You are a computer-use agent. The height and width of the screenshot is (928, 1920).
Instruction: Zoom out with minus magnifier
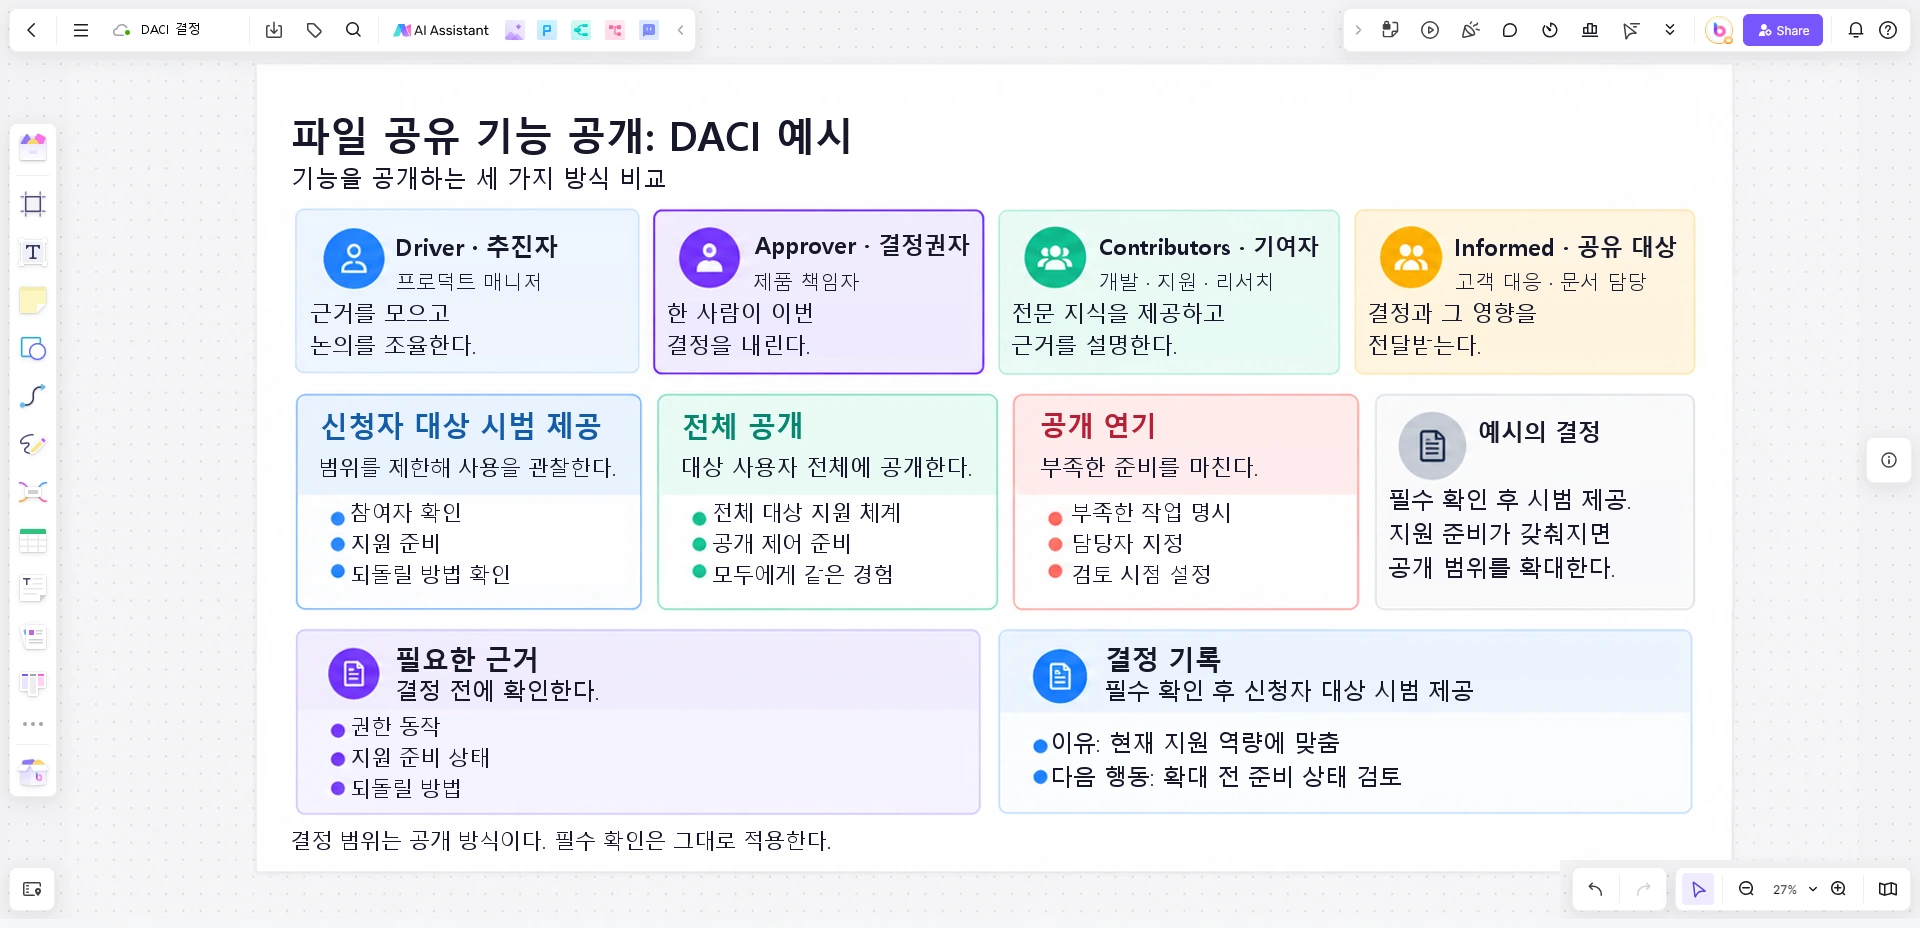[x=1746, y=889]
